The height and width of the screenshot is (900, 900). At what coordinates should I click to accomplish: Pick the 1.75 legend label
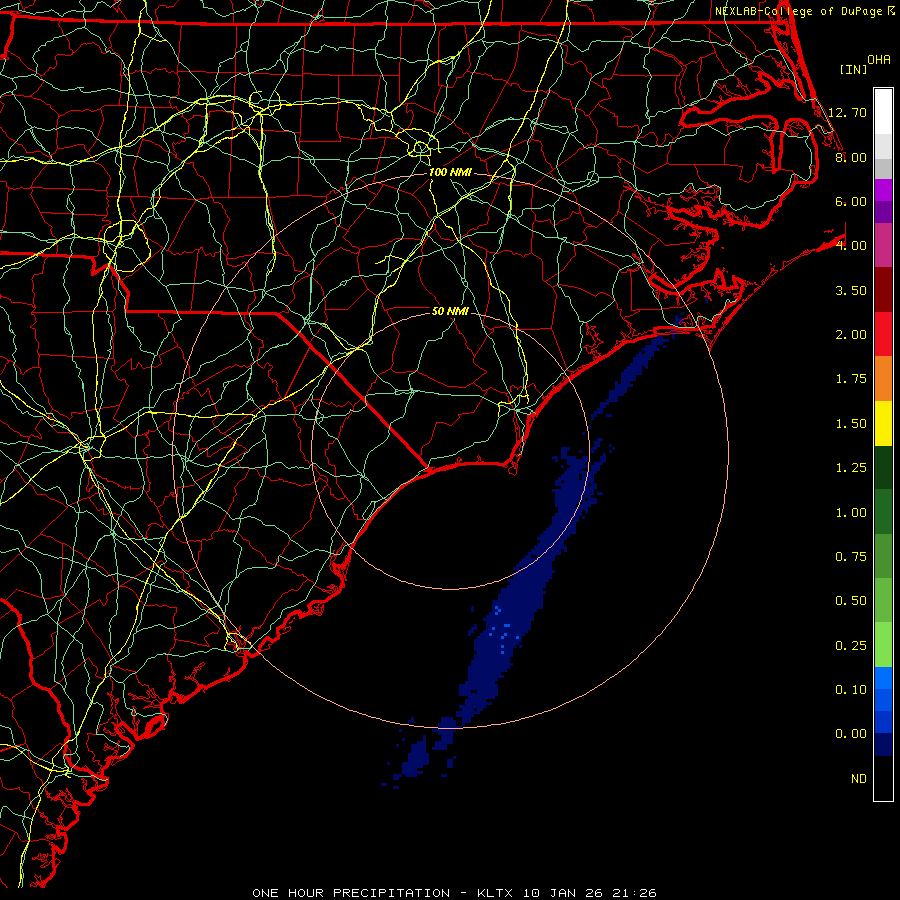[x=851, y=379]
